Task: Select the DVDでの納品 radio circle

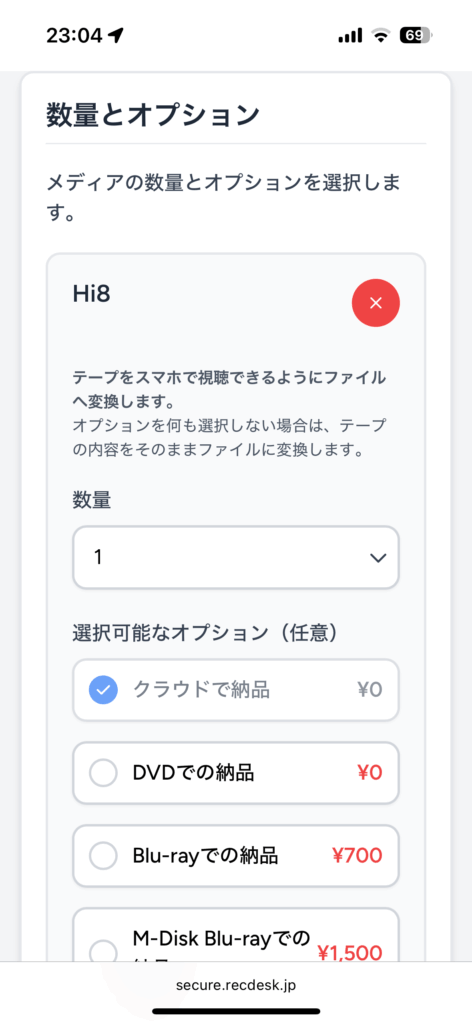Action: [x=103, y=773]
